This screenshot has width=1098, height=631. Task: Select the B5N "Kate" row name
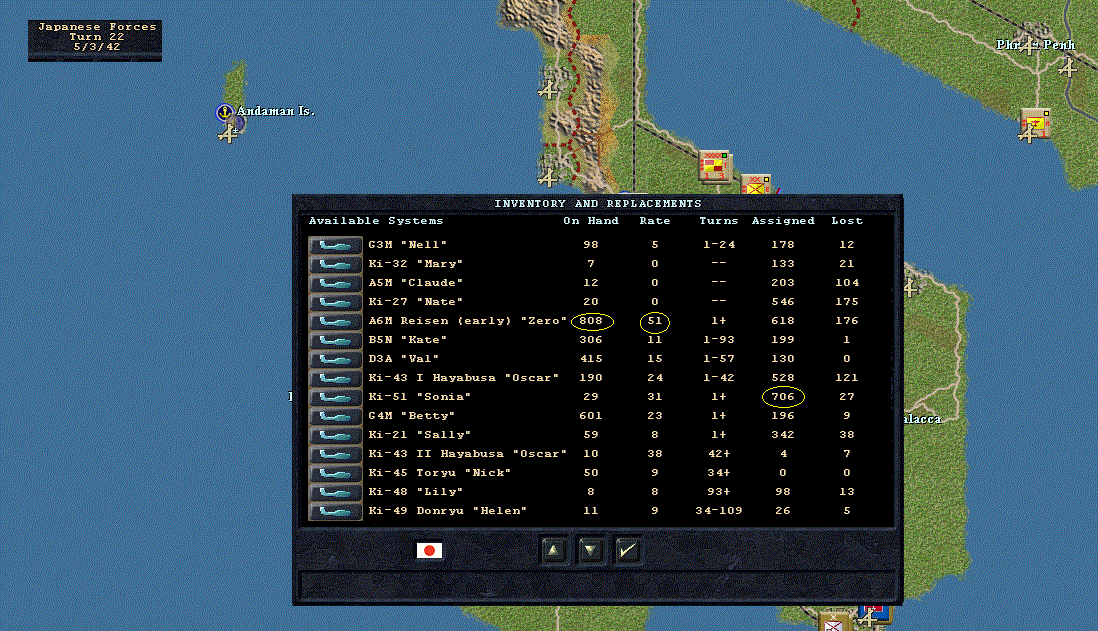pos(408,340)
